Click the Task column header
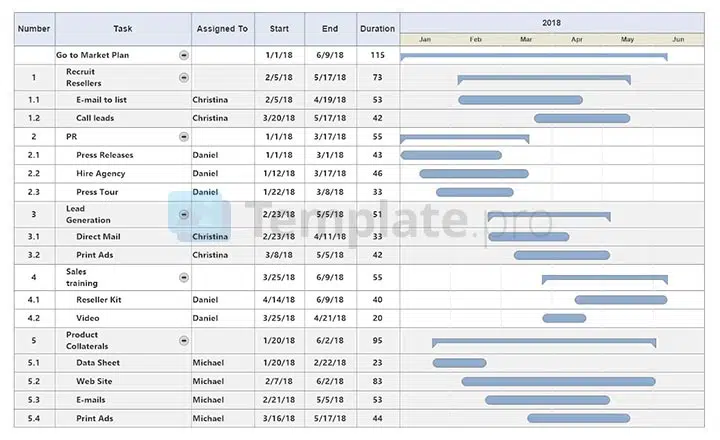720x440 pixels. point(123,29)
